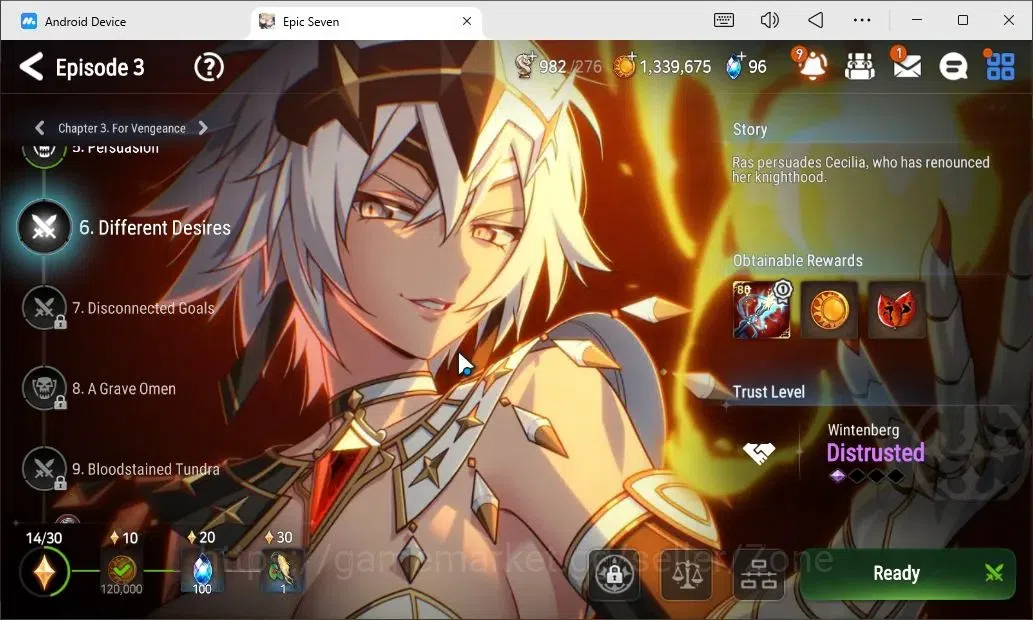Open the emulator more options dots
Viewport: 1033px width, 620px height.
[862, 20]
